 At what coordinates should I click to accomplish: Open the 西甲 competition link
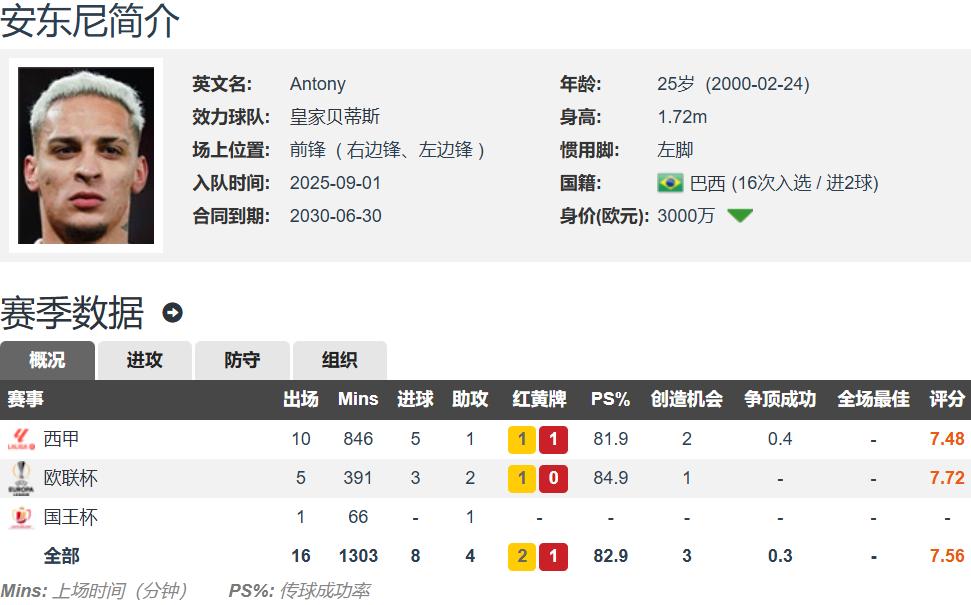coord(62,439)
